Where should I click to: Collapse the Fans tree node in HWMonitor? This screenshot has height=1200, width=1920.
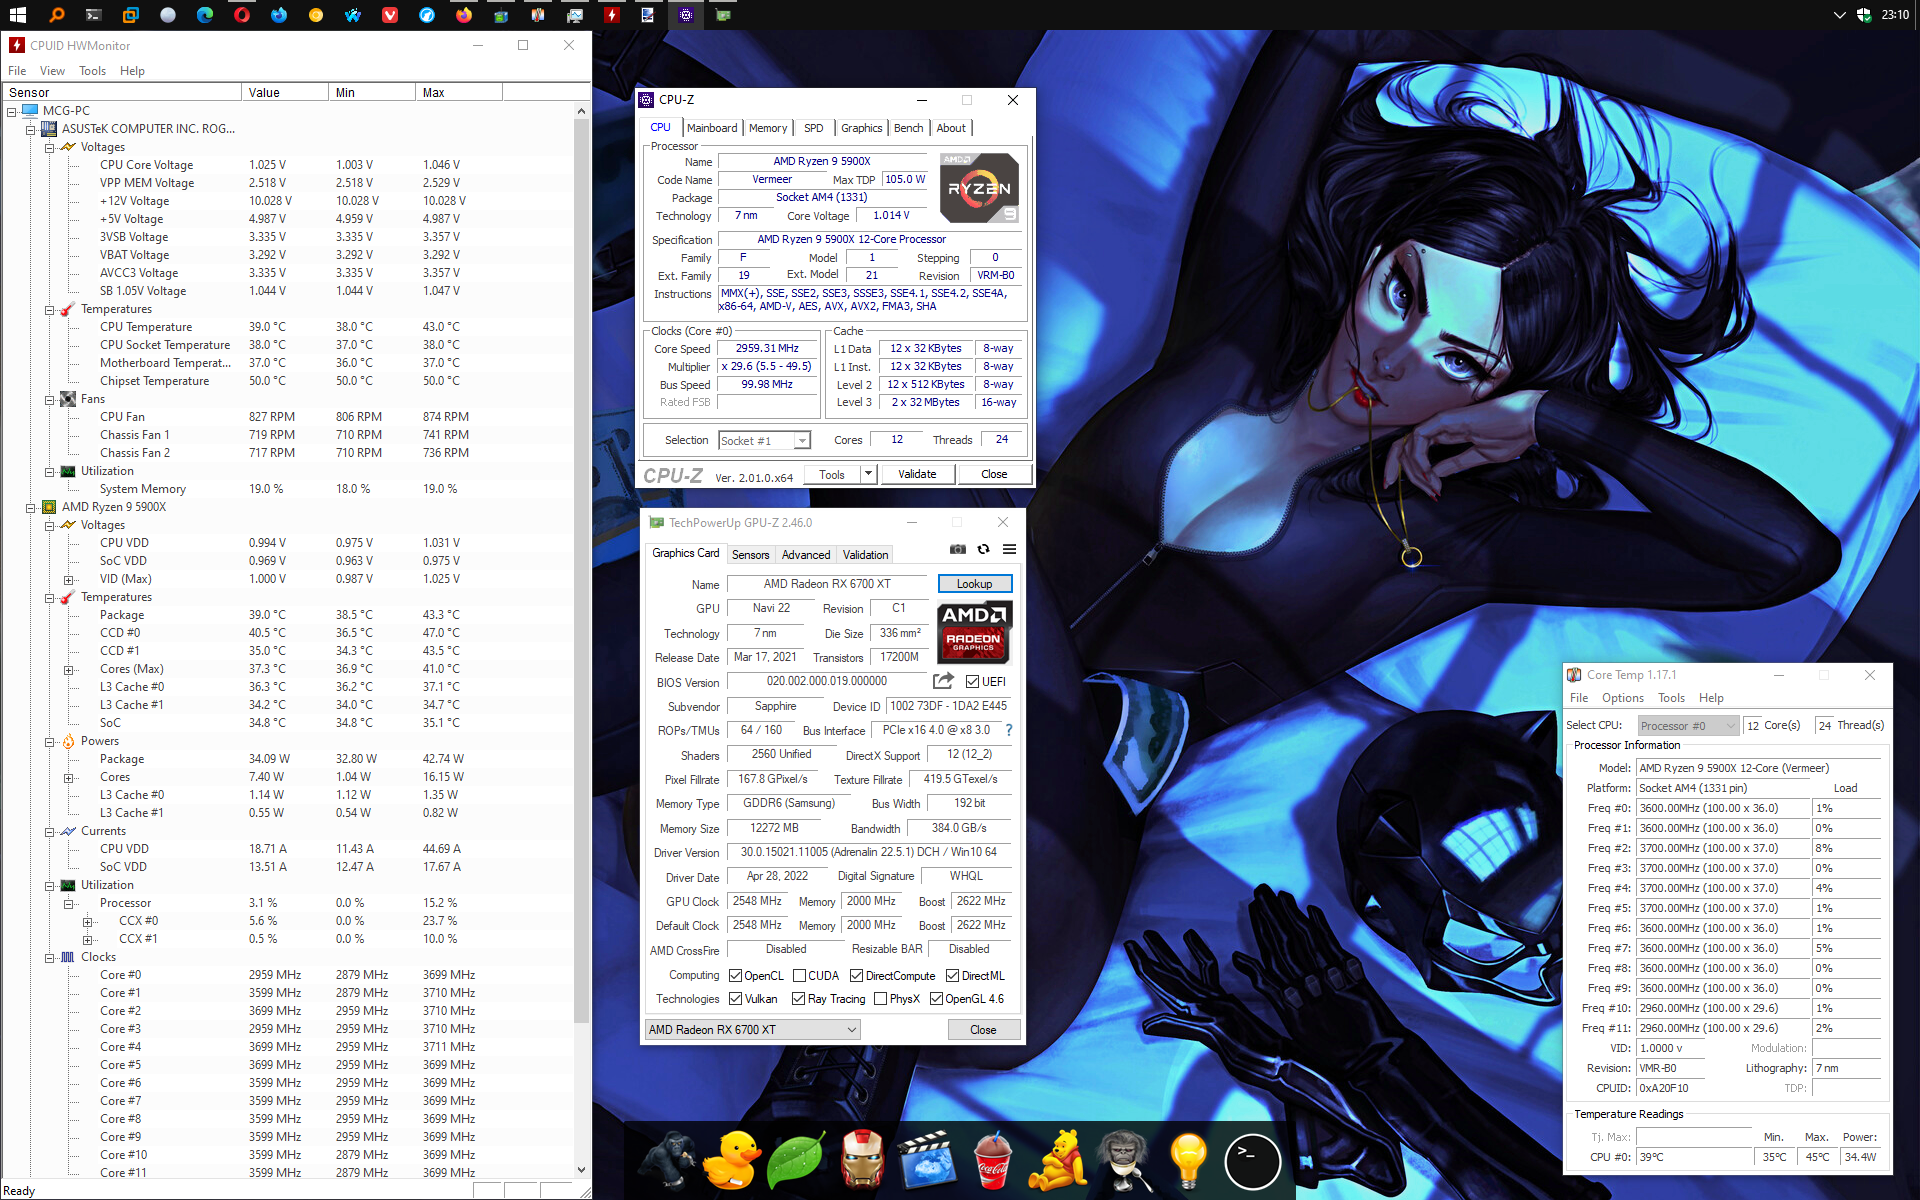49,399
